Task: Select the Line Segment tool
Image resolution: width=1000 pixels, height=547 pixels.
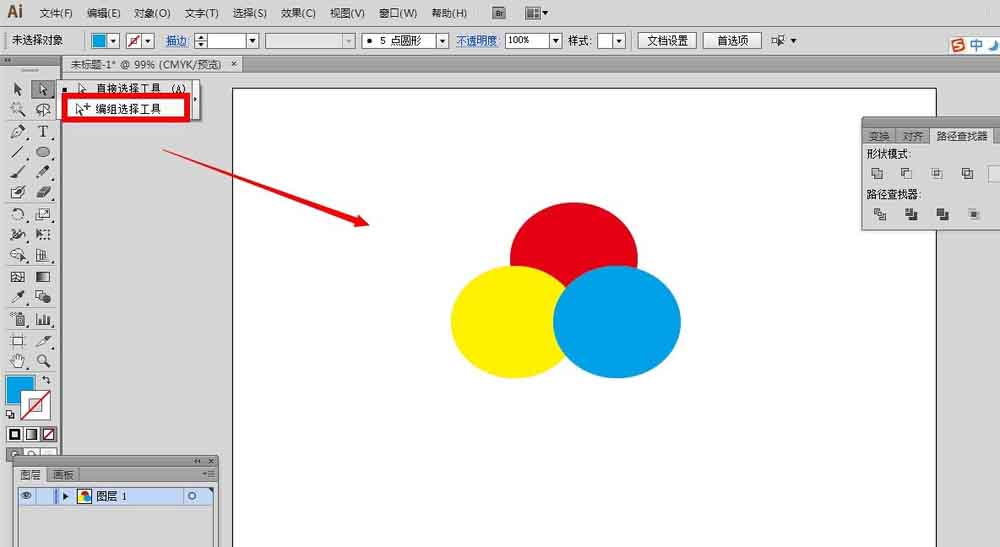Action: click(x=18, y=152)
